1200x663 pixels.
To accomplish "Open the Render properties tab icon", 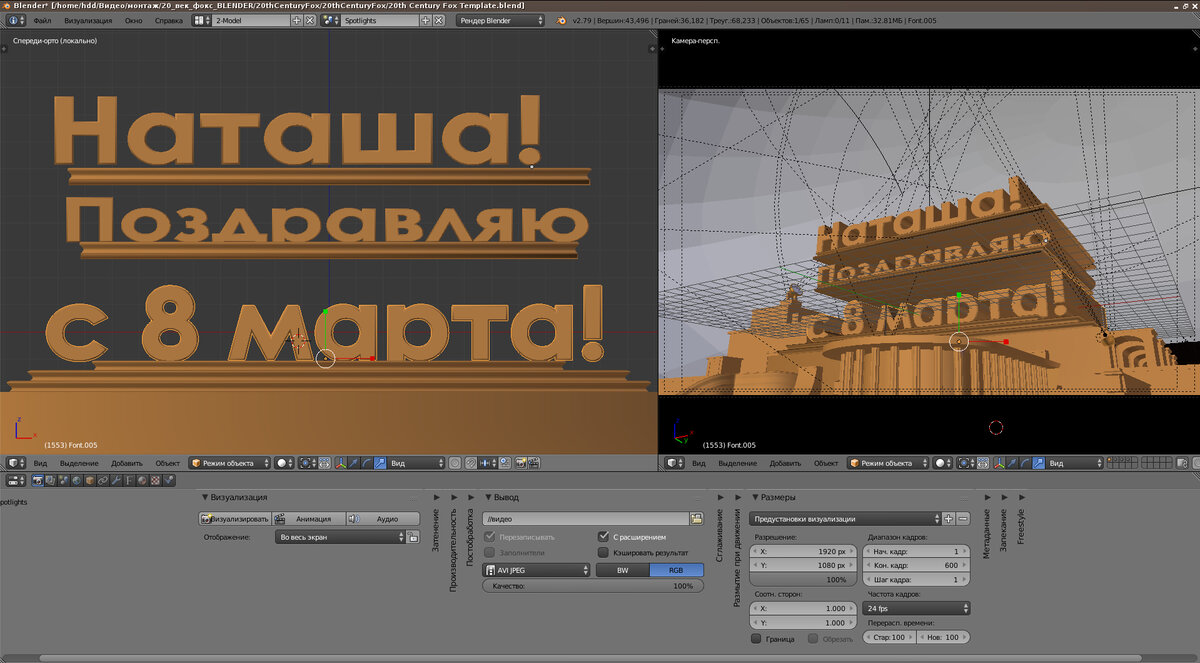I will (x=37, y=480).
